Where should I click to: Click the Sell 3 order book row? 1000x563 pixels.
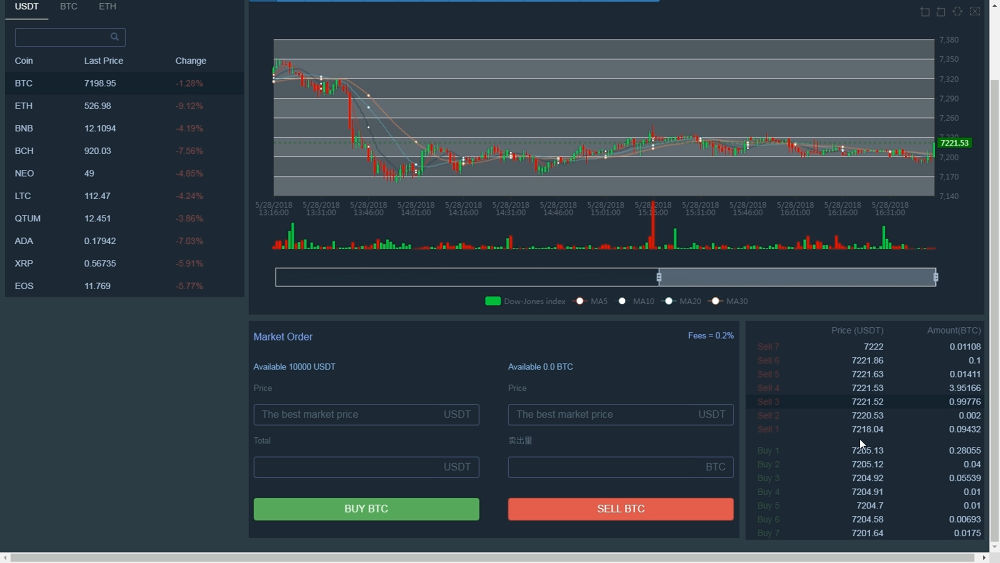[865, 402]
